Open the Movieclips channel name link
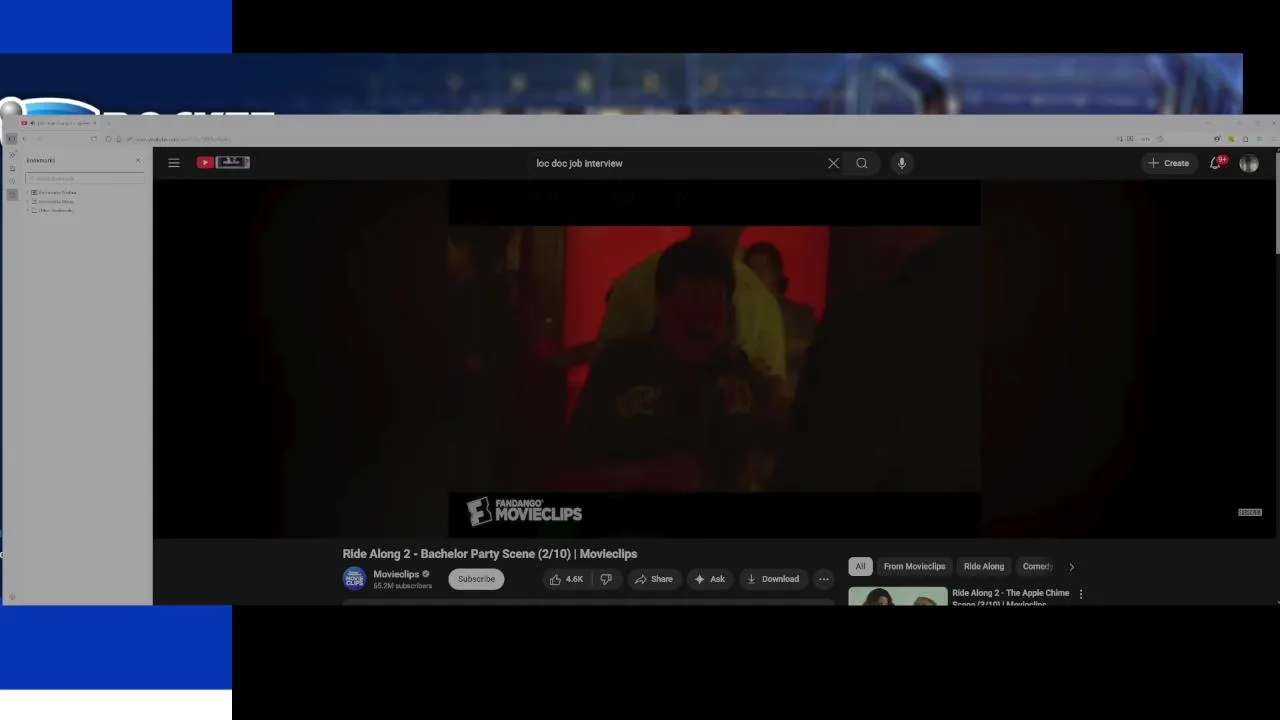Viewport: 1280px width, 720px height. (x=396, y=574)
